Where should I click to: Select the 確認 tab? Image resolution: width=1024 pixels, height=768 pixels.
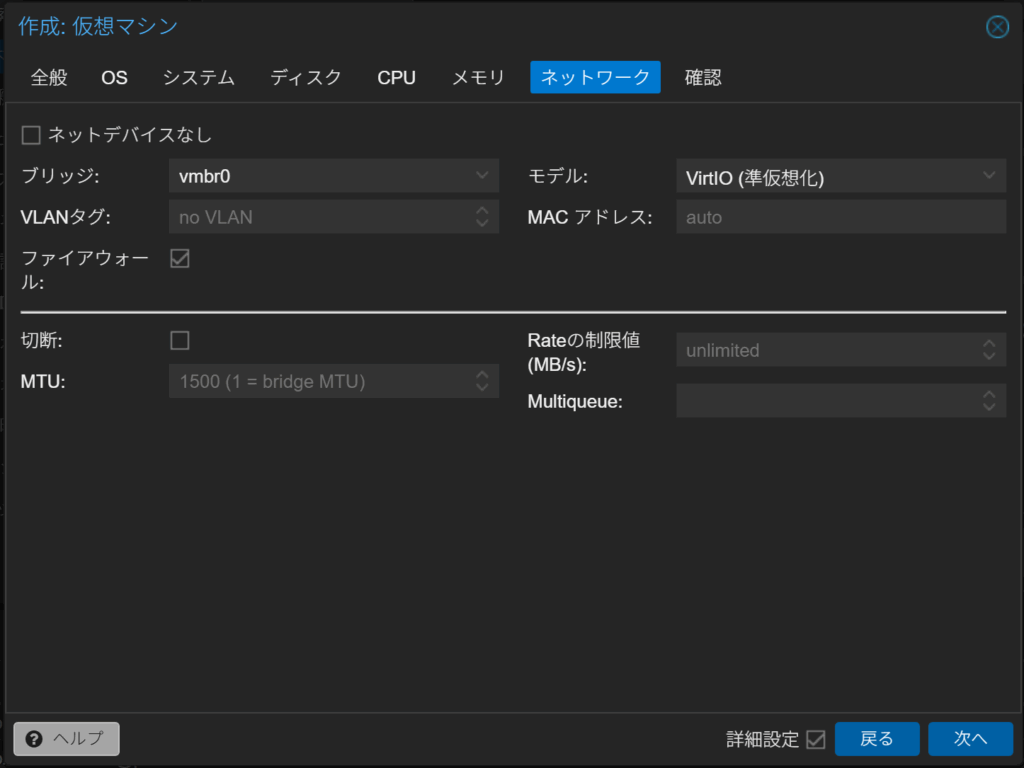(x=703, y=78)
